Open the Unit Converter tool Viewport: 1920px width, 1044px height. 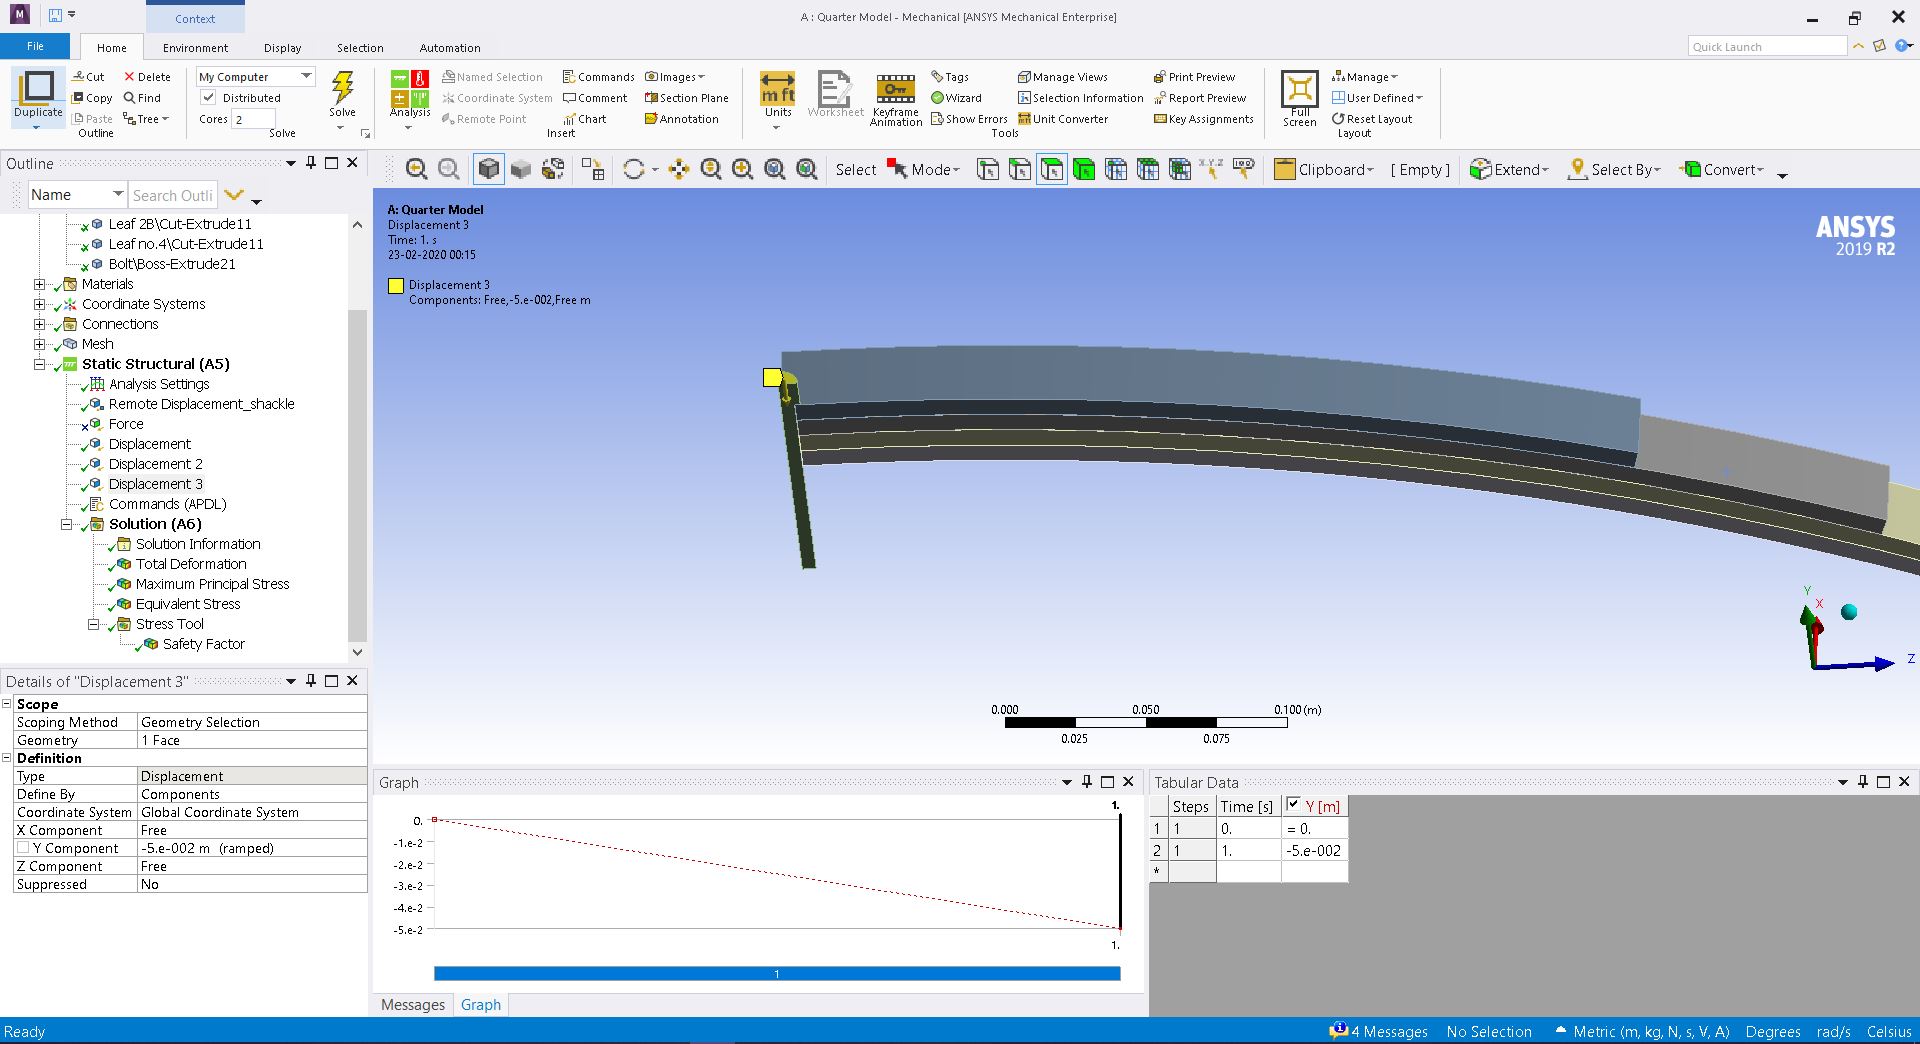tap(1062, 119)
